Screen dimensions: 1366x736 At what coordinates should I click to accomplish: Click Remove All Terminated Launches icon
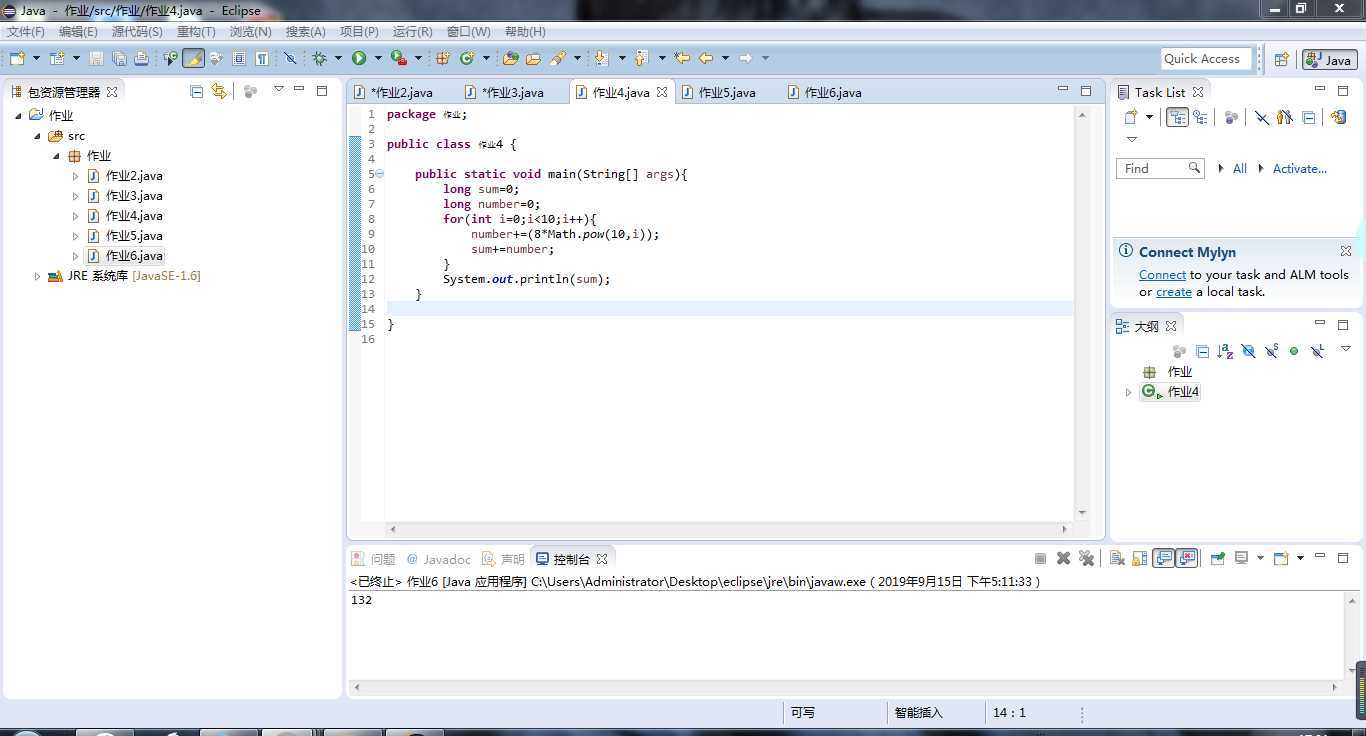(x=1086, y=559)
